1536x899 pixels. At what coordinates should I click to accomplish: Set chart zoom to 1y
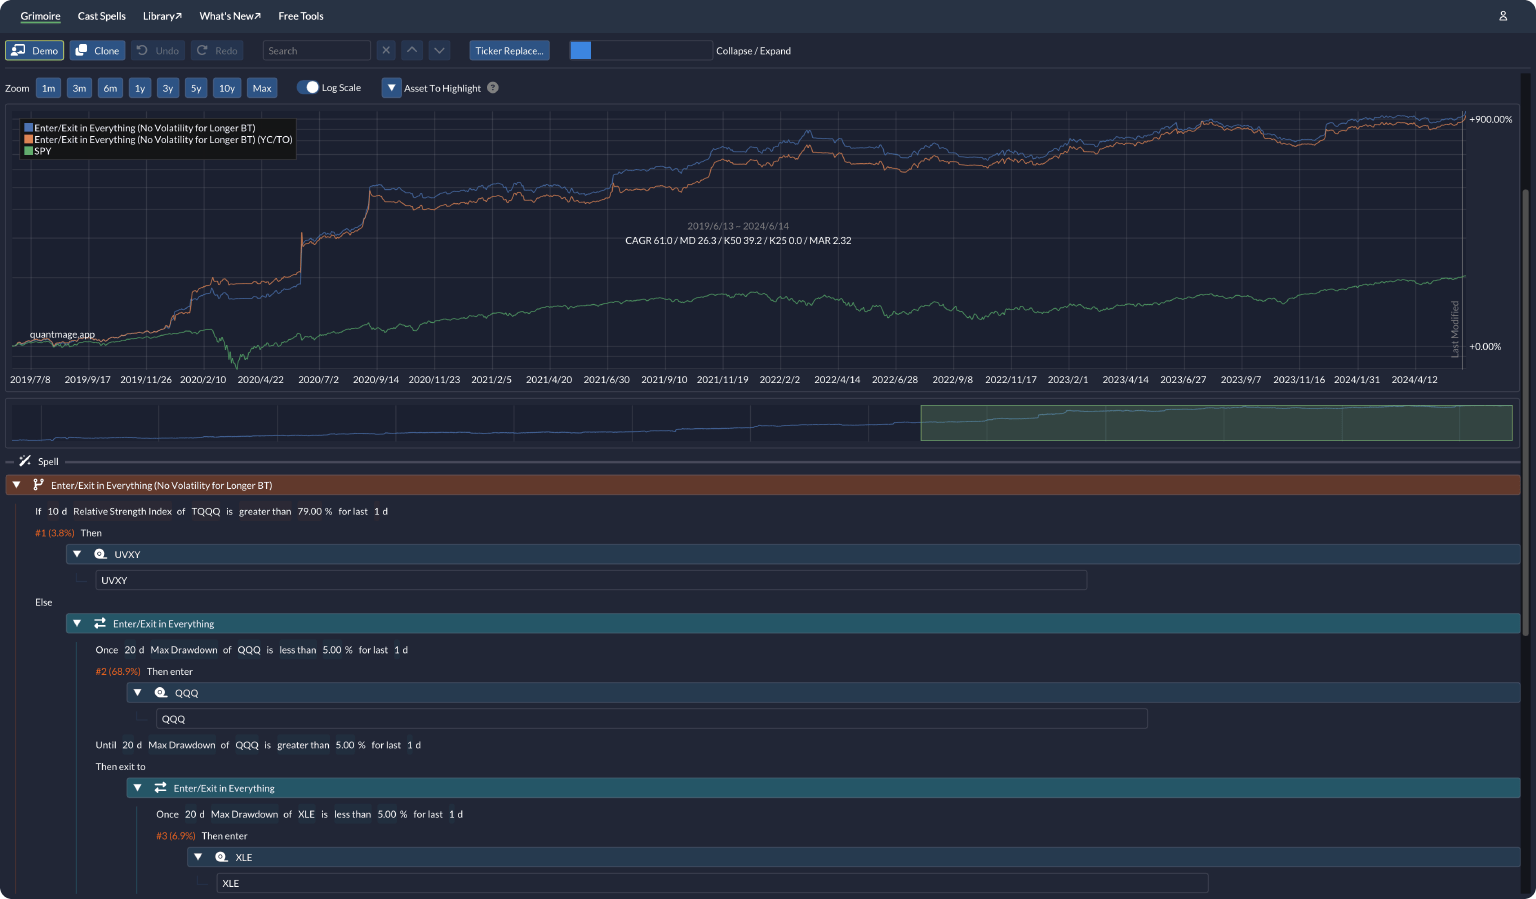(140, 88)
